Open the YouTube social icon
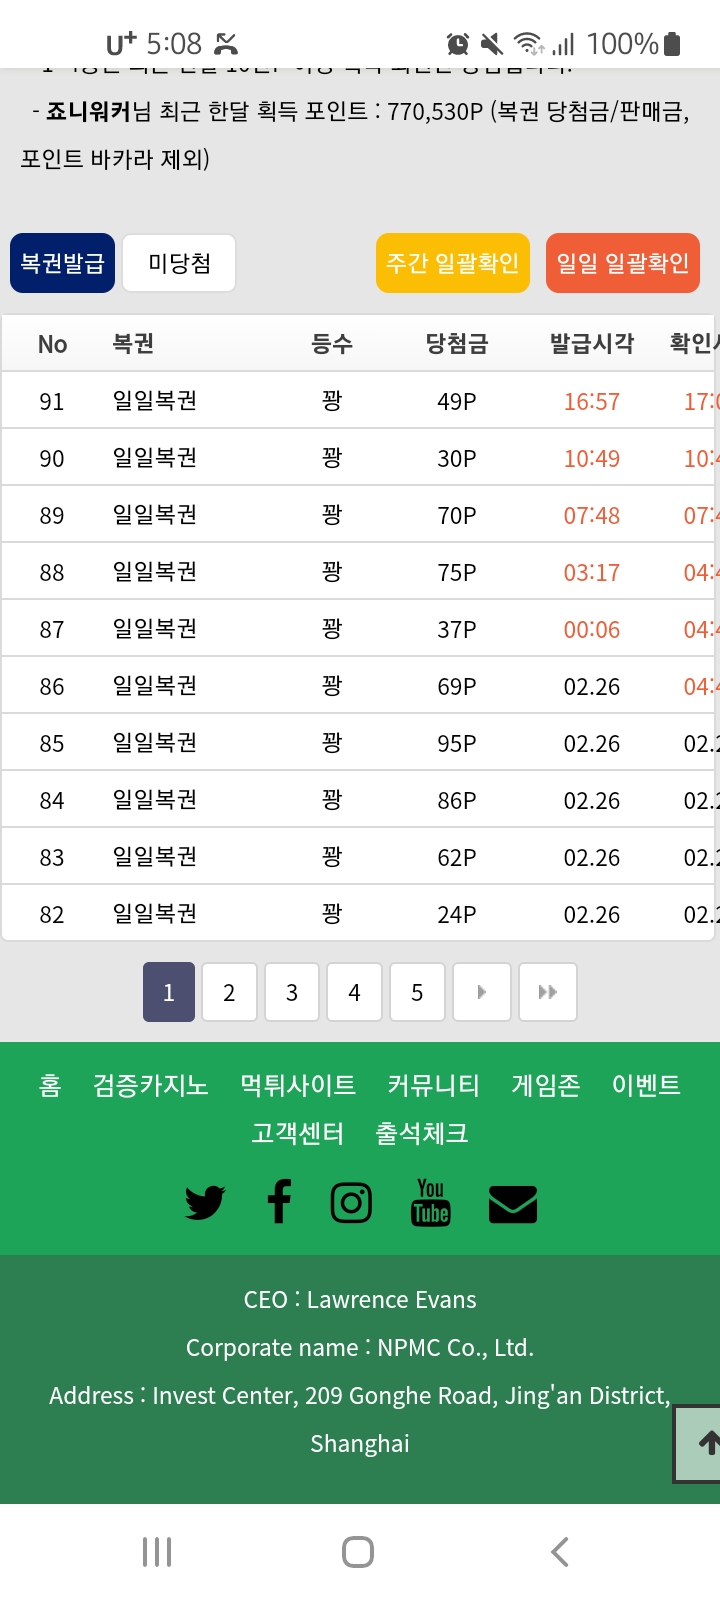Viewport: 720px width, 1600px height. tap(431, 1202)
